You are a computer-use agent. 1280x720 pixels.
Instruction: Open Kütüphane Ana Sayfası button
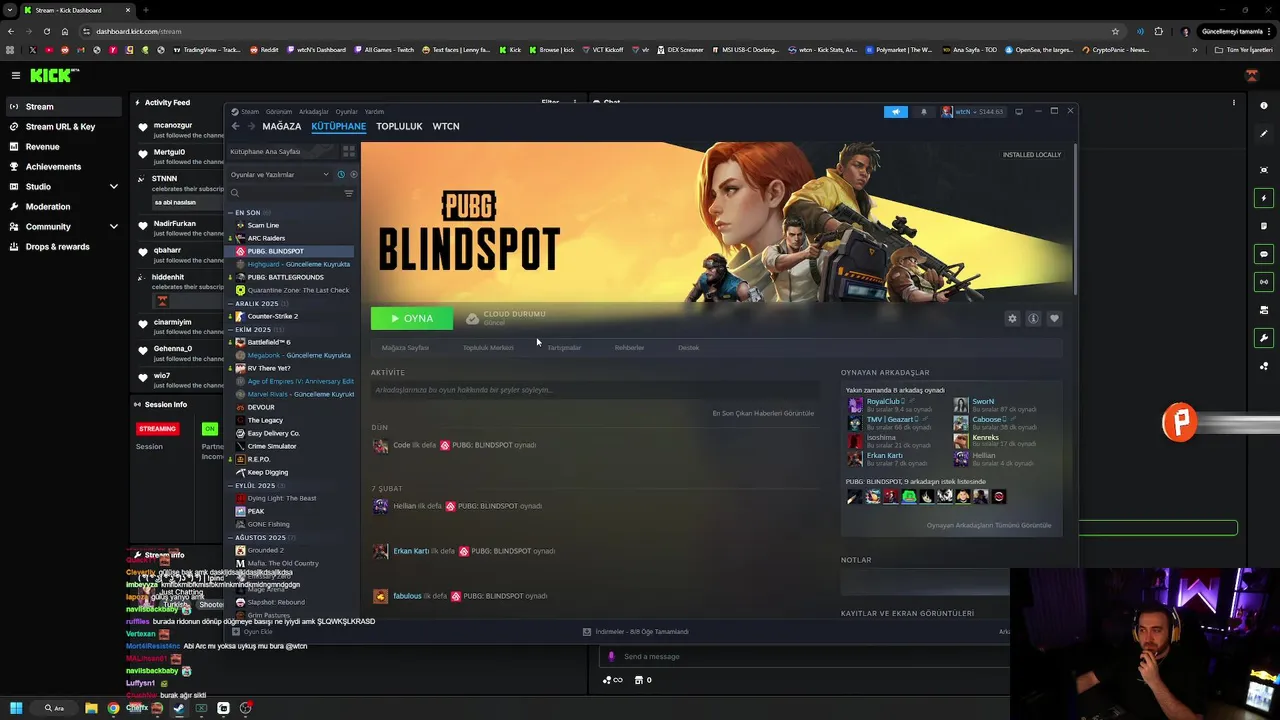283,151
